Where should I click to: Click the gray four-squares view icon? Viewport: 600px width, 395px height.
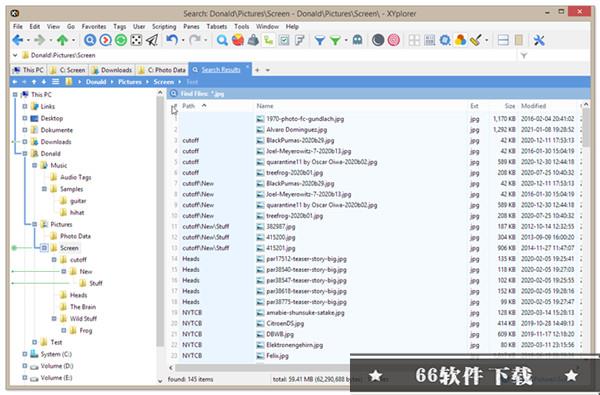pyautogui.click(x=414, y=40)
